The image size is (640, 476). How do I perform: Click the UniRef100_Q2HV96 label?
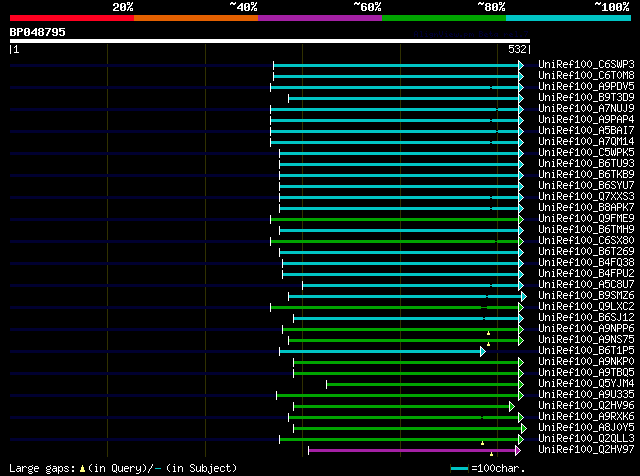(586, 406)
